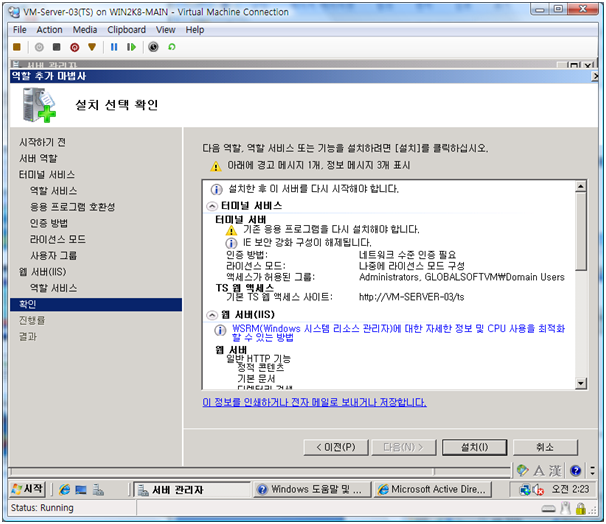The width and height of the screenshot is (606, 524).
Task: Collapse the 웹 서버(IIS) section
Action: [212, 315]
